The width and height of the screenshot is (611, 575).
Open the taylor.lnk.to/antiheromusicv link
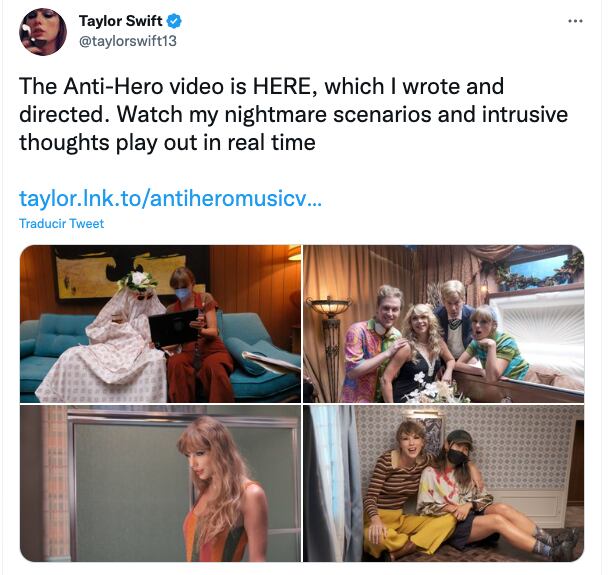click(170, 198)
